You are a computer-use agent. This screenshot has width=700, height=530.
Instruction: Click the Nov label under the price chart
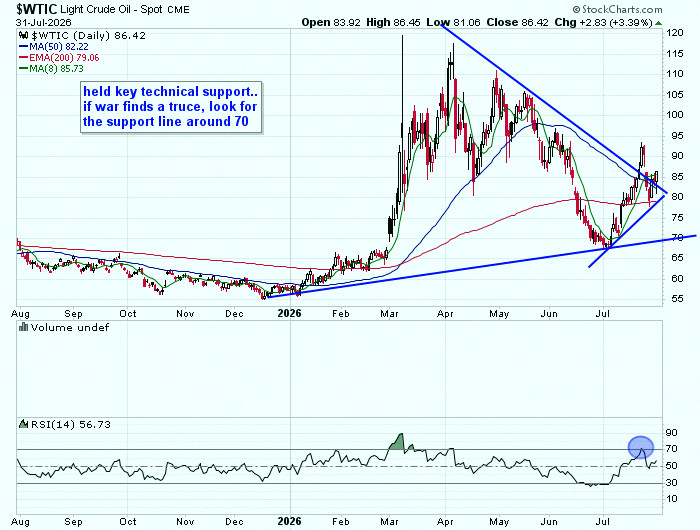(x=185, y=314)
